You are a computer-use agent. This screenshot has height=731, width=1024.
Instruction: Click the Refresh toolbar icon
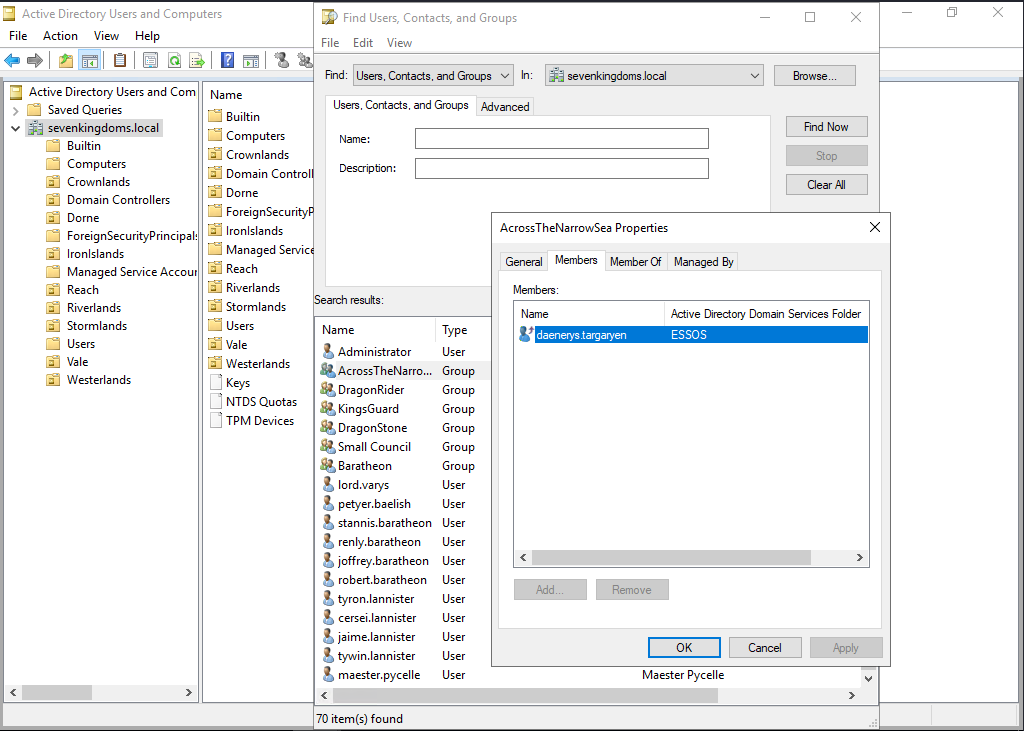[174, 61]
